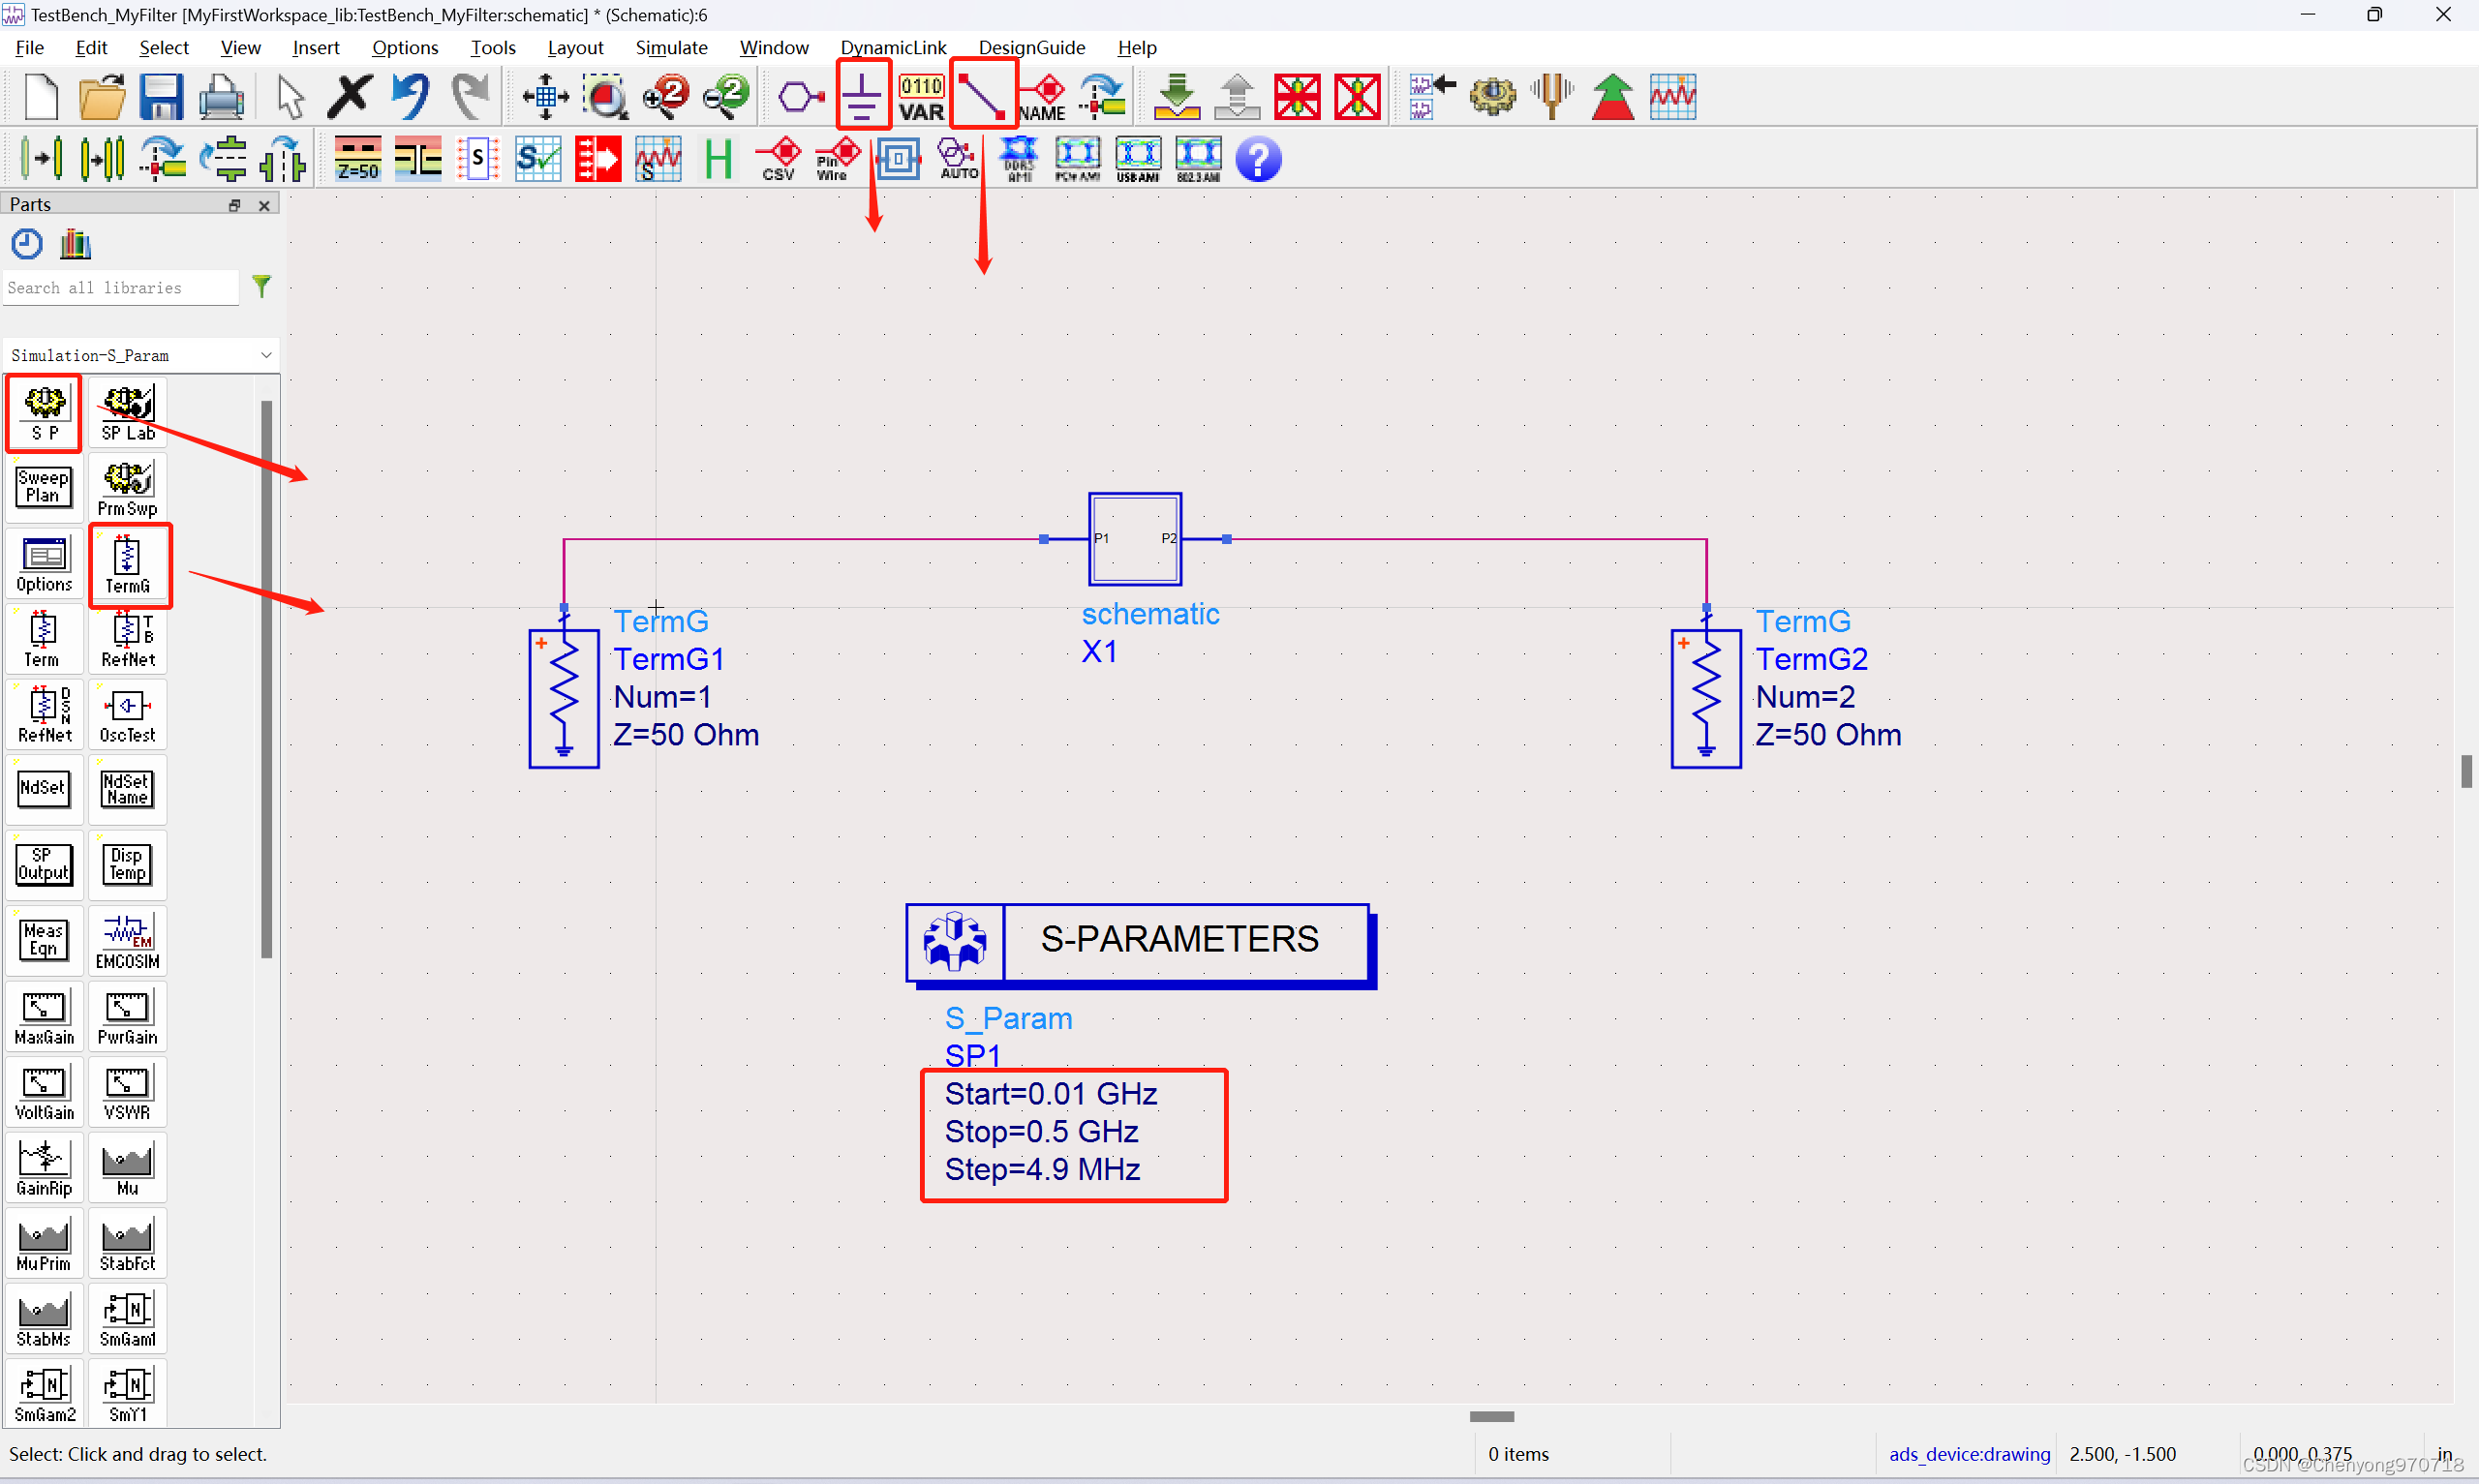Screen dimensions: 2479x1484
Task: Deactivate selected components with red X icon
Action: pyautogui.click(x=1297, y=95)
